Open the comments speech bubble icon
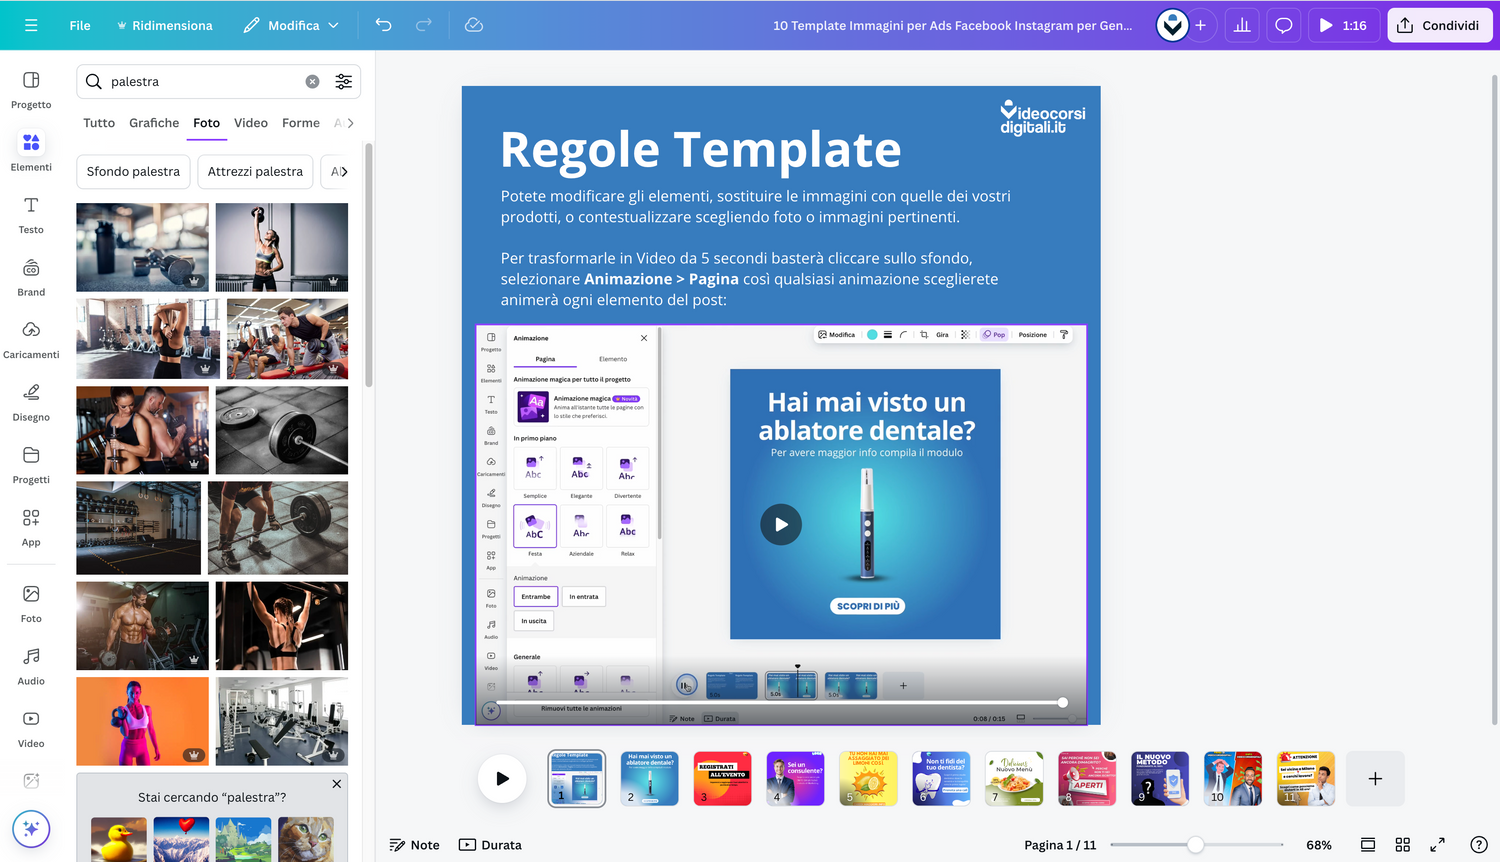This screenshot has width=1500, height=862. (x=1284, y=25)
